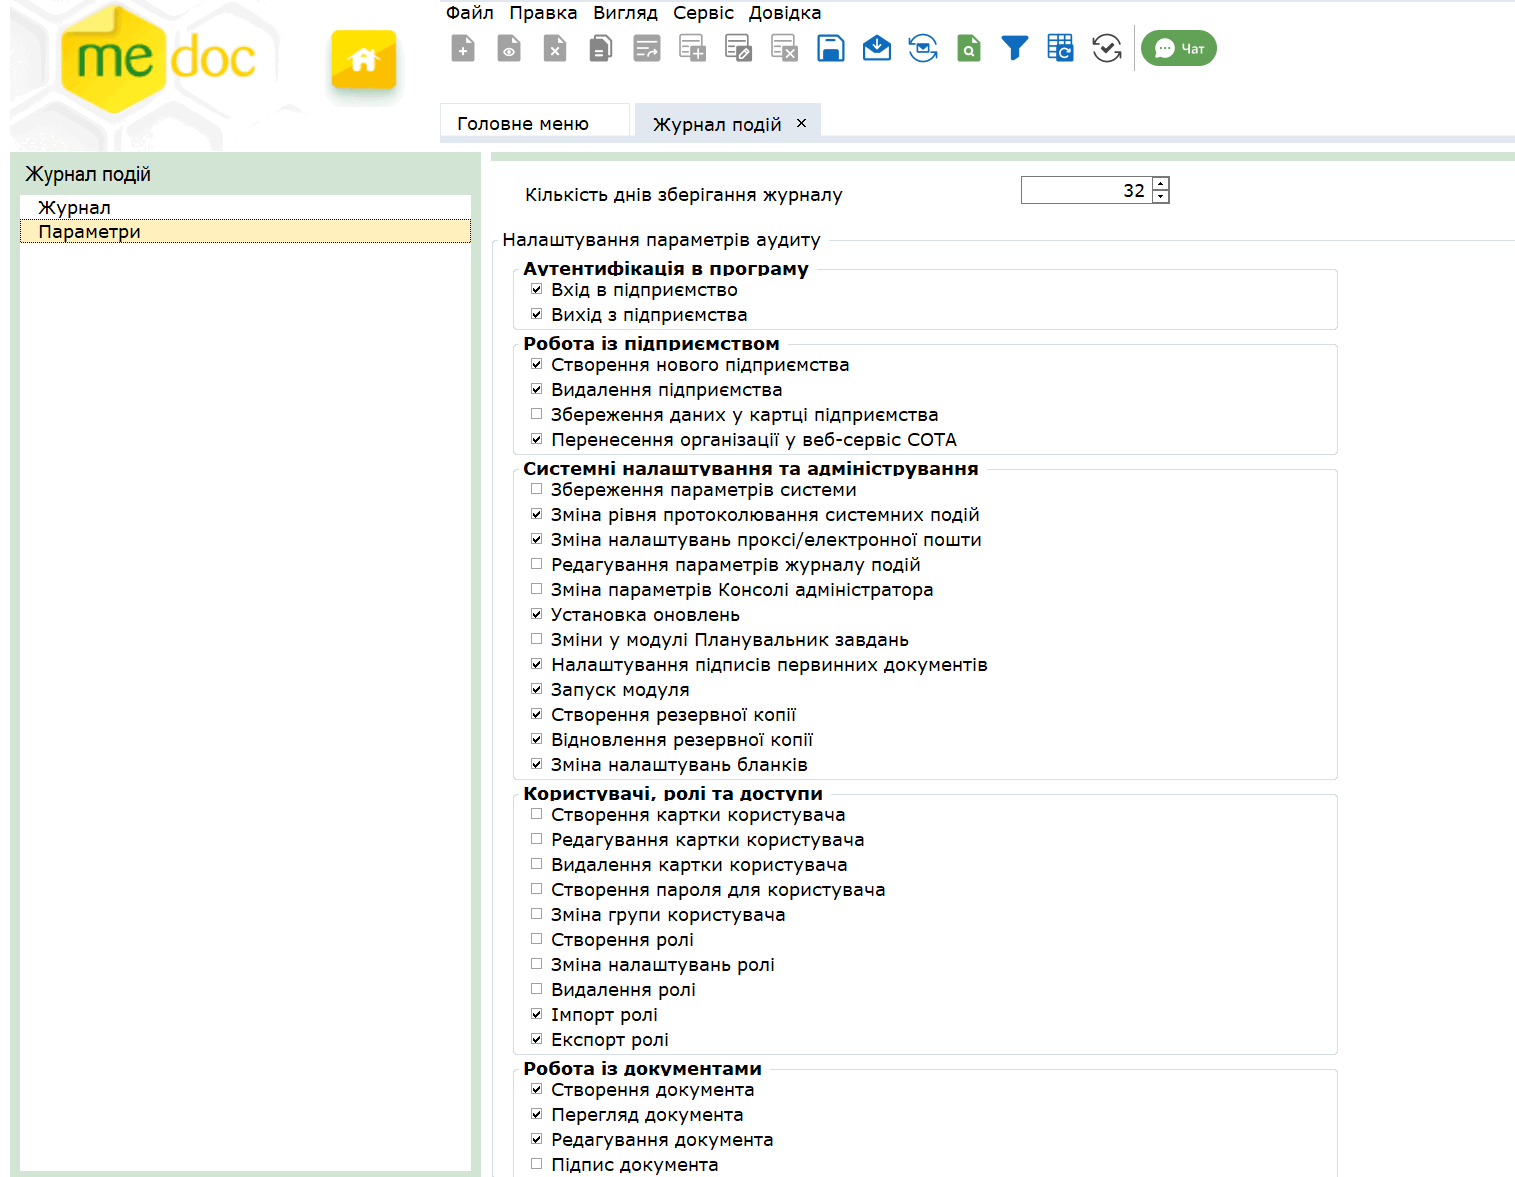Uncheck Вхід в підприємство checkbox
This screenshot has width=1515, height=1177.
click(x=537, y=289)
